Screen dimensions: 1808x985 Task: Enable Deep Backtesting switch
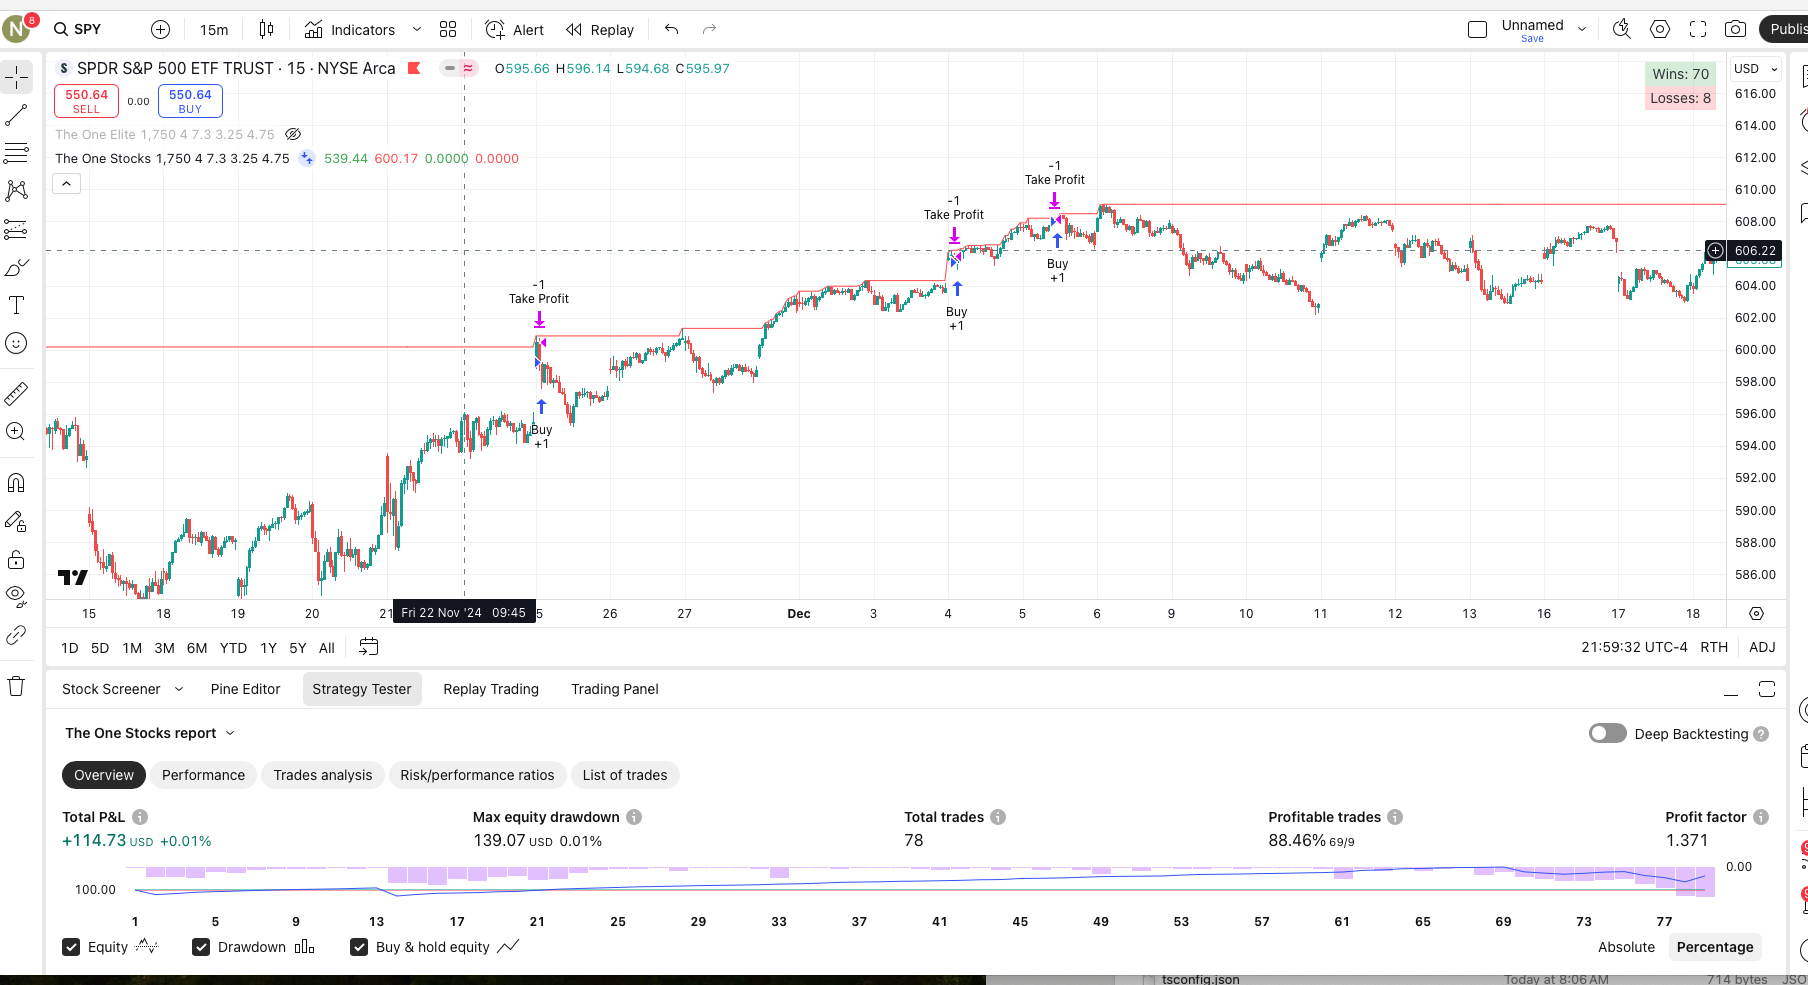pyautogui.click(x=1607, y=733)
